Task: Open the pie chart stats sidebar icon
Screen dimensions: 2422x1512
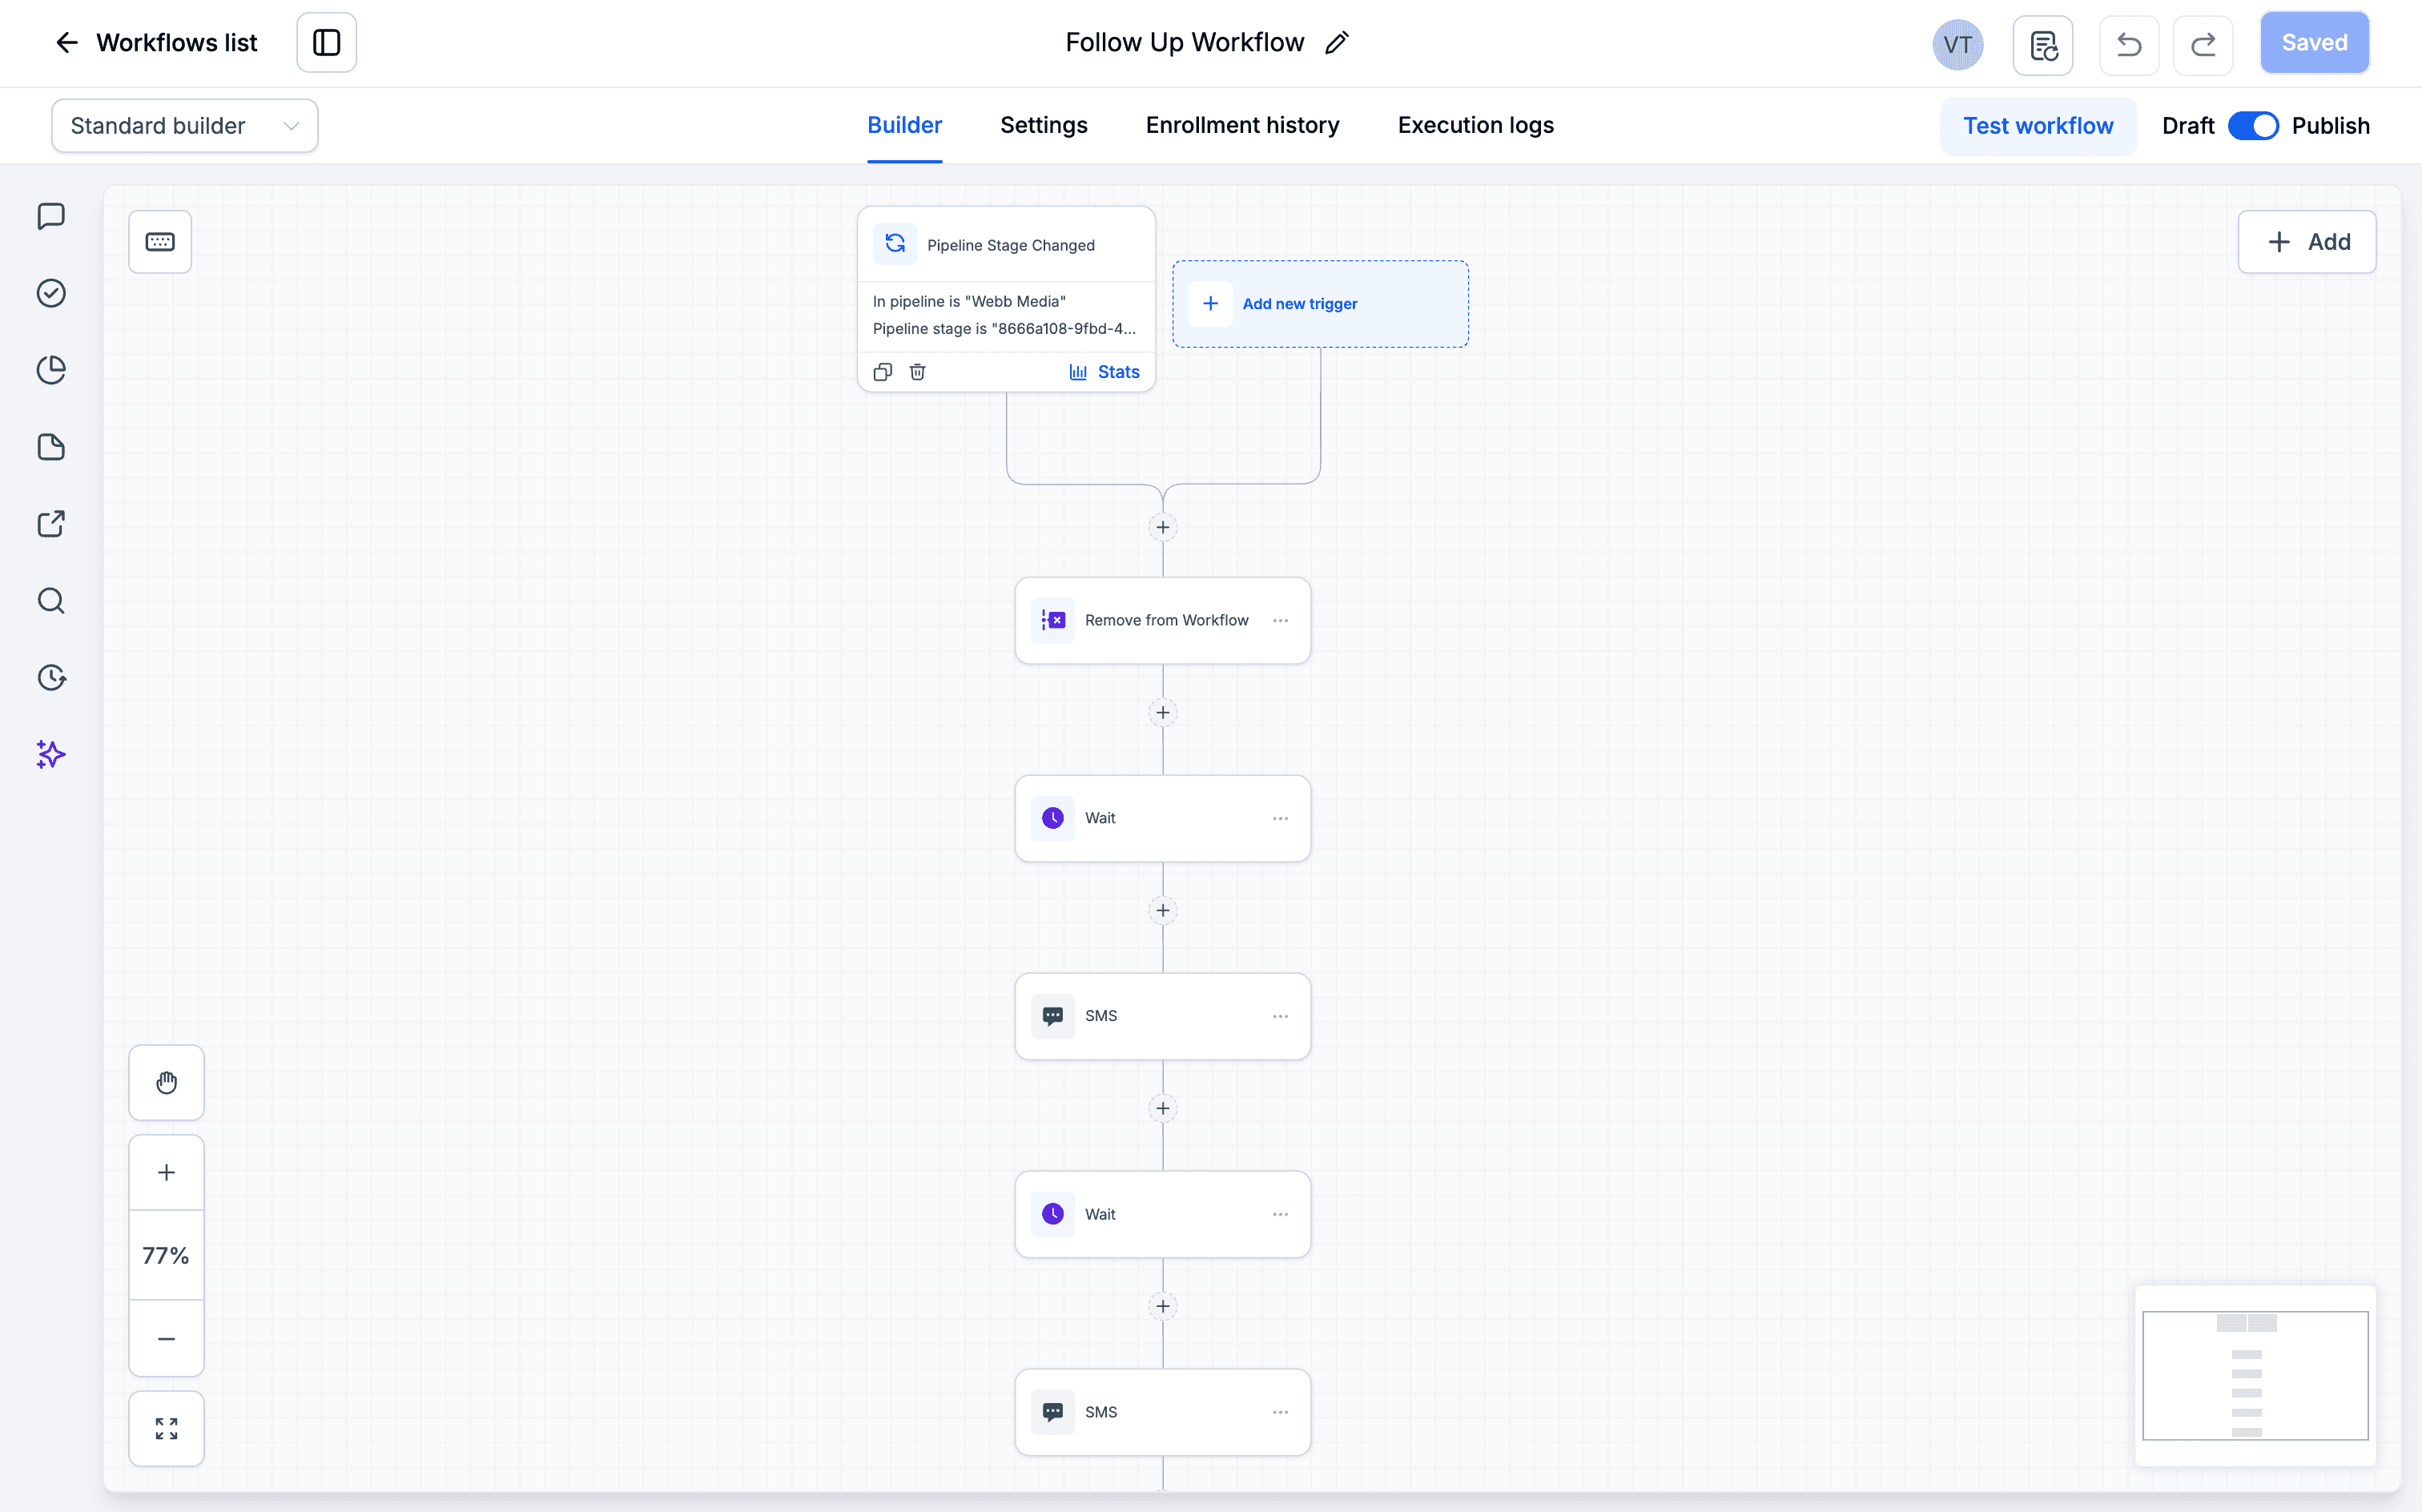Action: [51, 370]
